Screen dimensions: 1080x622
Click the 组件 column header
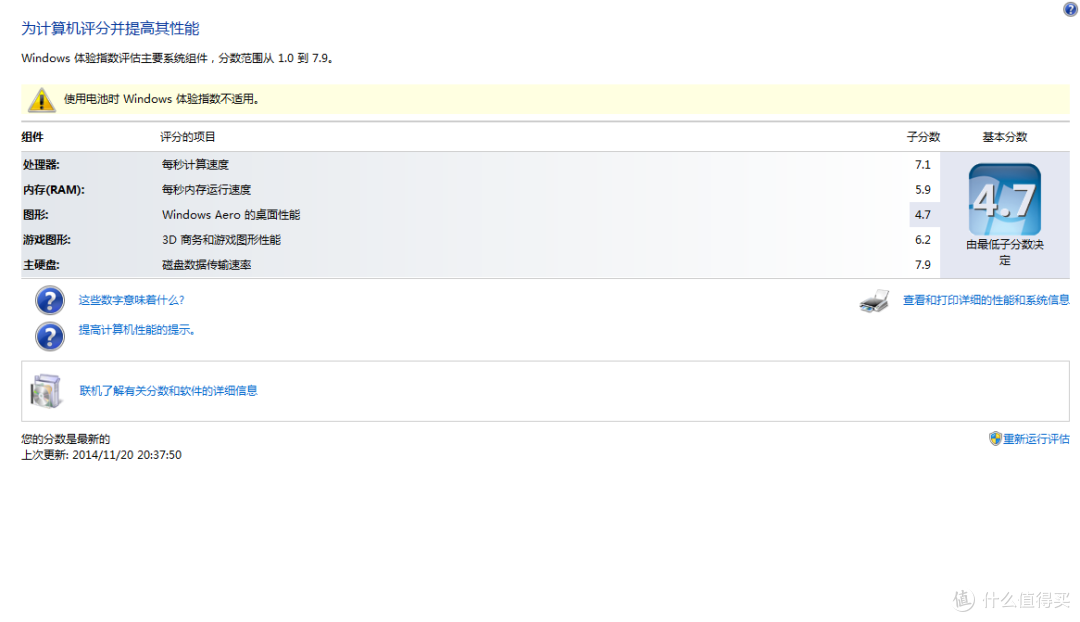(x=32, y=137)
